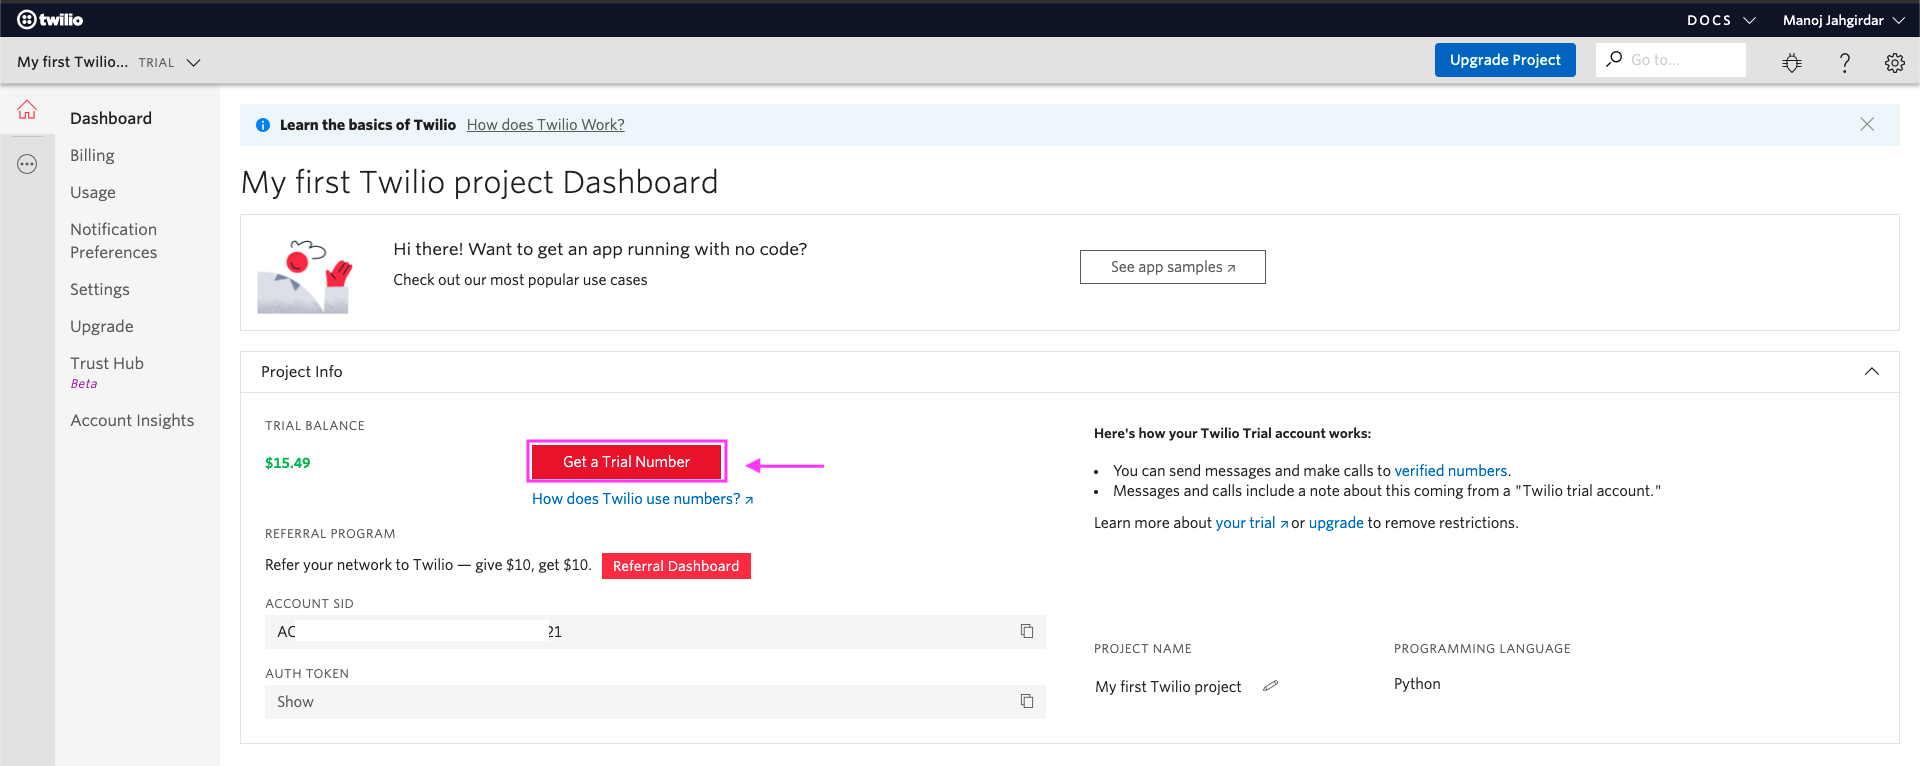The height and width of the screenshot is (766, 1920).
Task: Open the home icon in sidebar
Action: tap(27, 110)
